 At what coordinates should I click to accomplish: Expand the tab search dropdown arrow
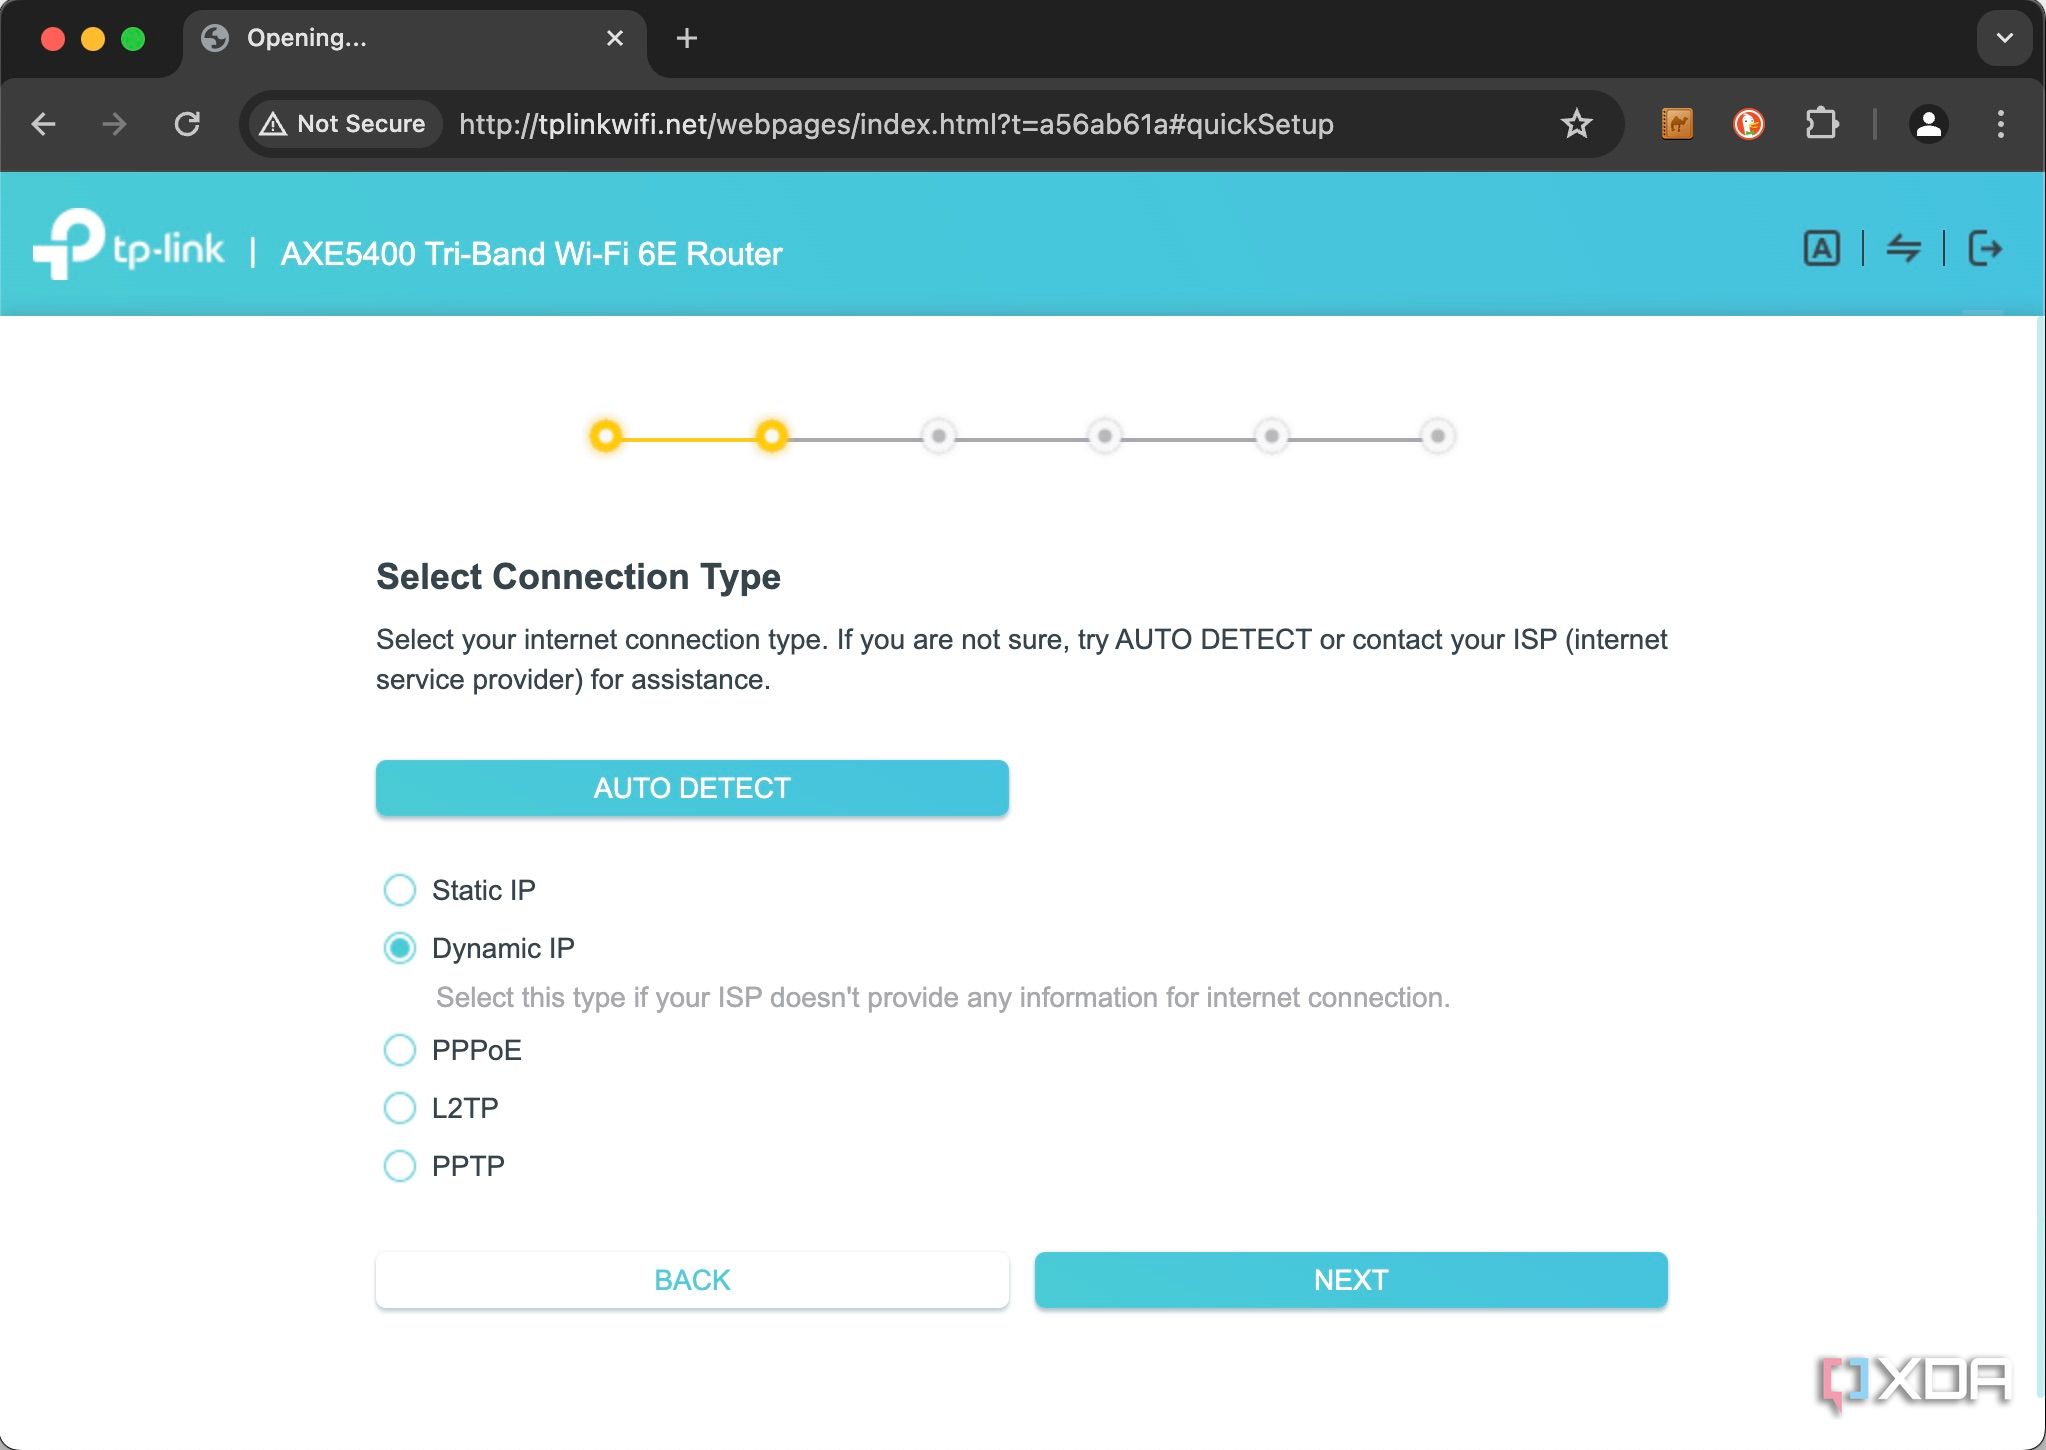(x=2004, y=38)
